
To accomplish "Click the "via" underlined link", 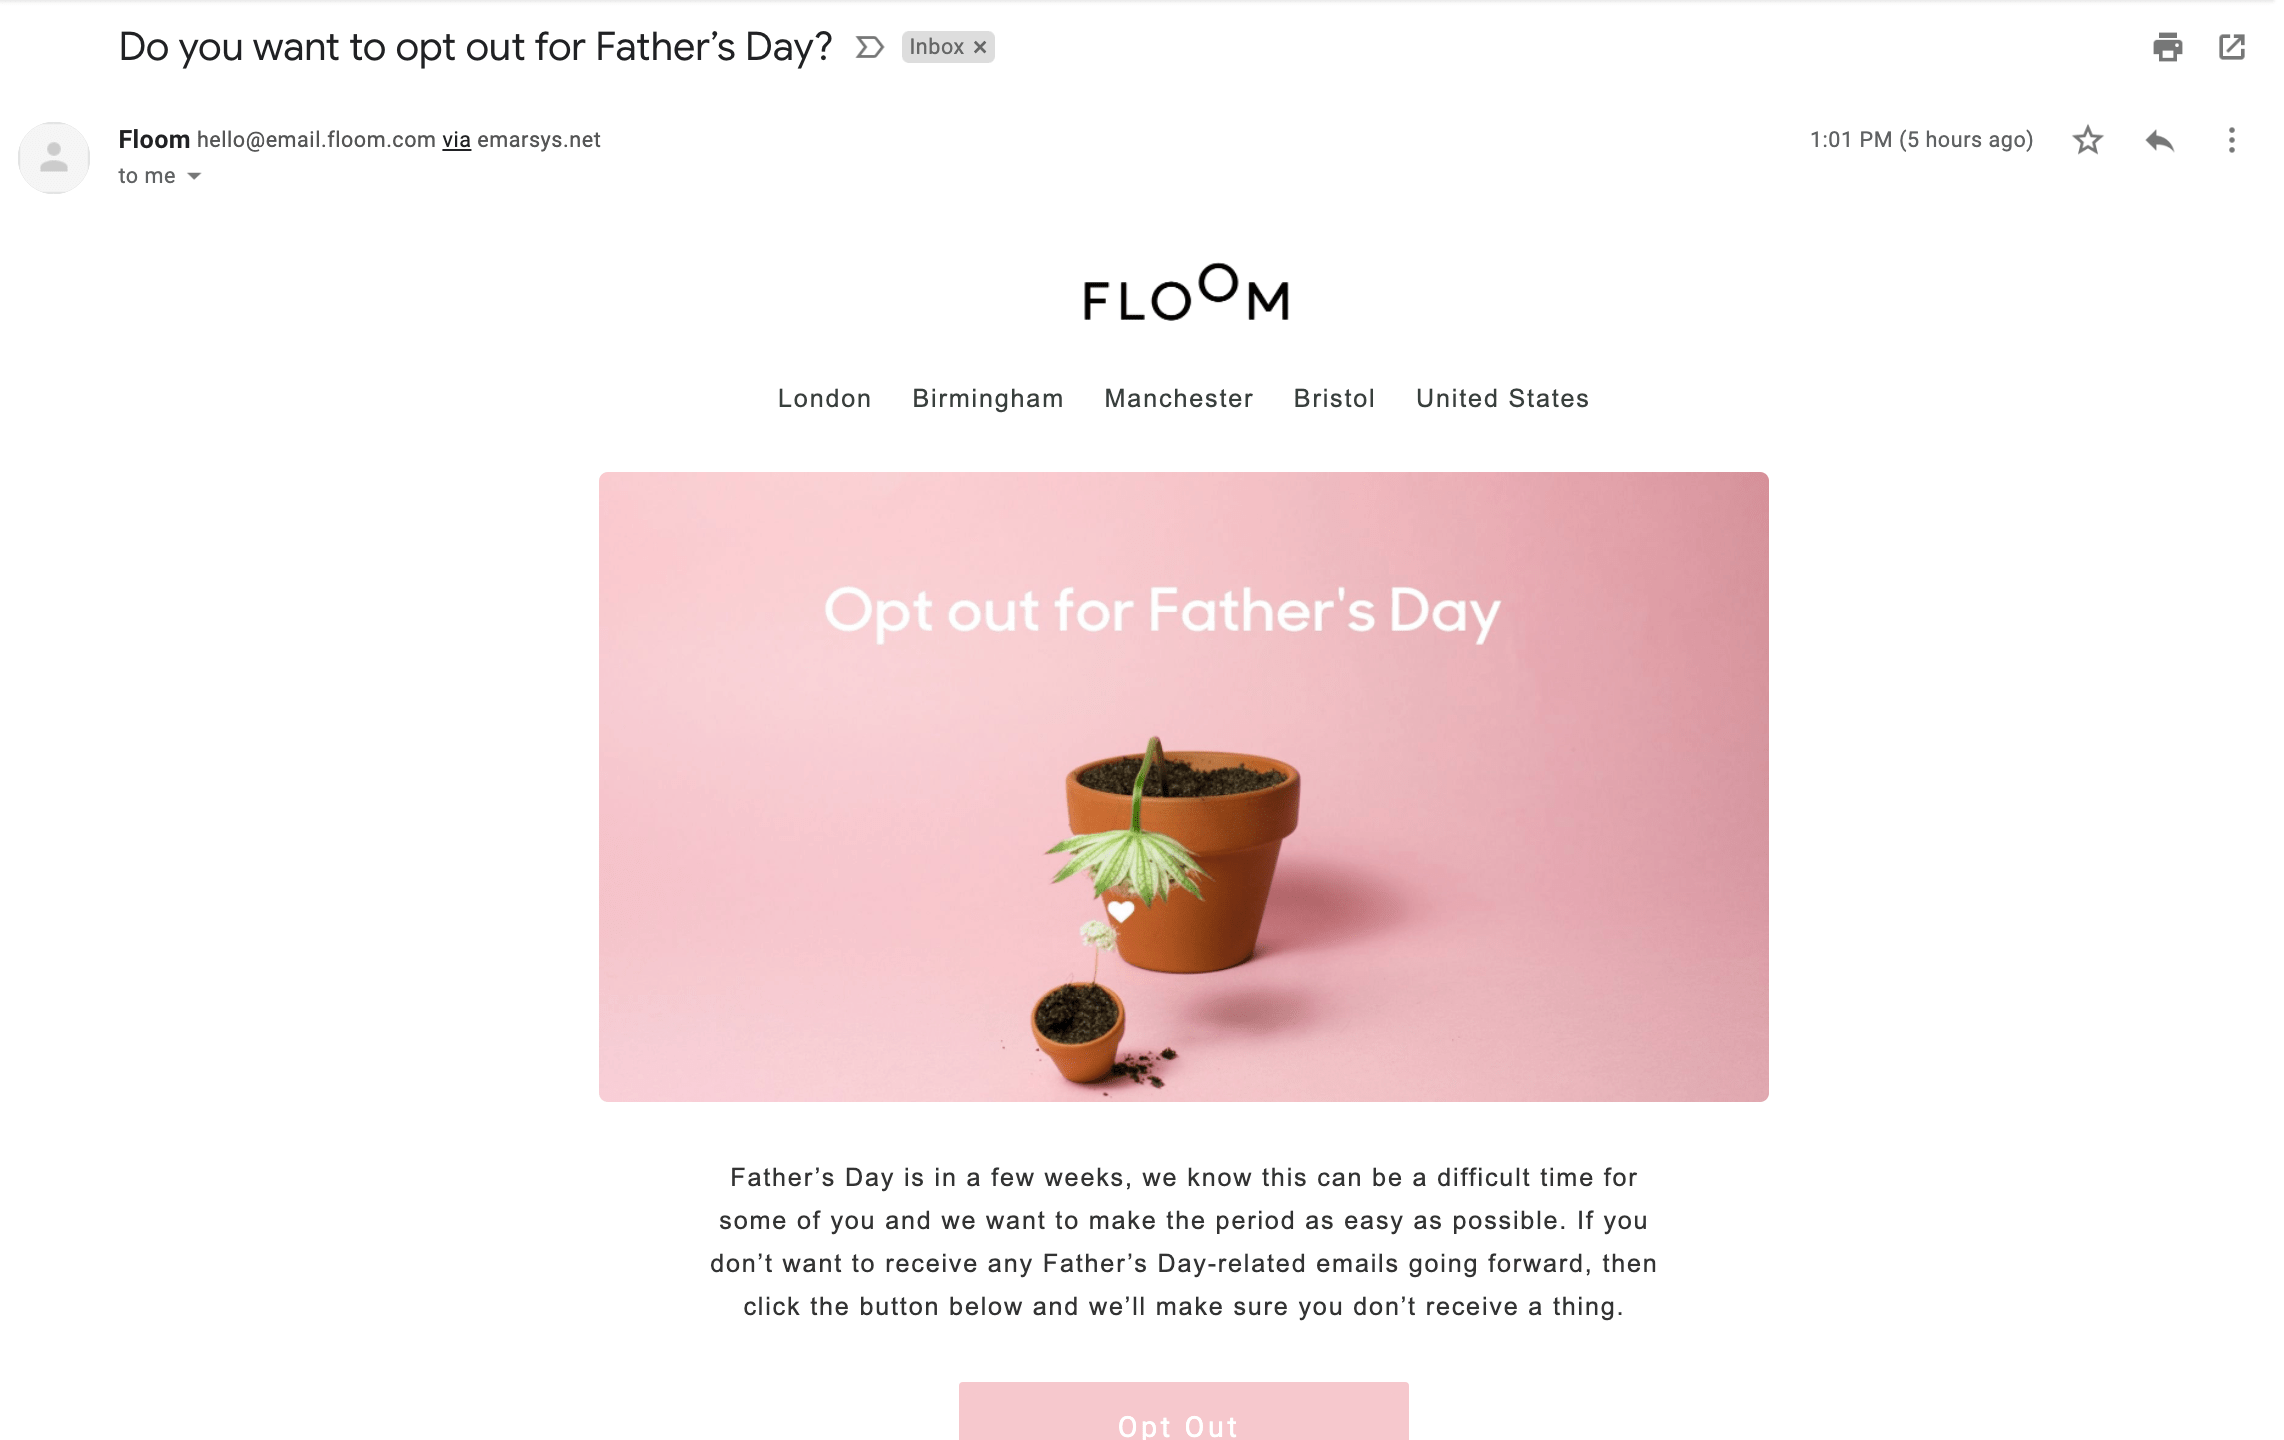I will [x=456, y=140].
